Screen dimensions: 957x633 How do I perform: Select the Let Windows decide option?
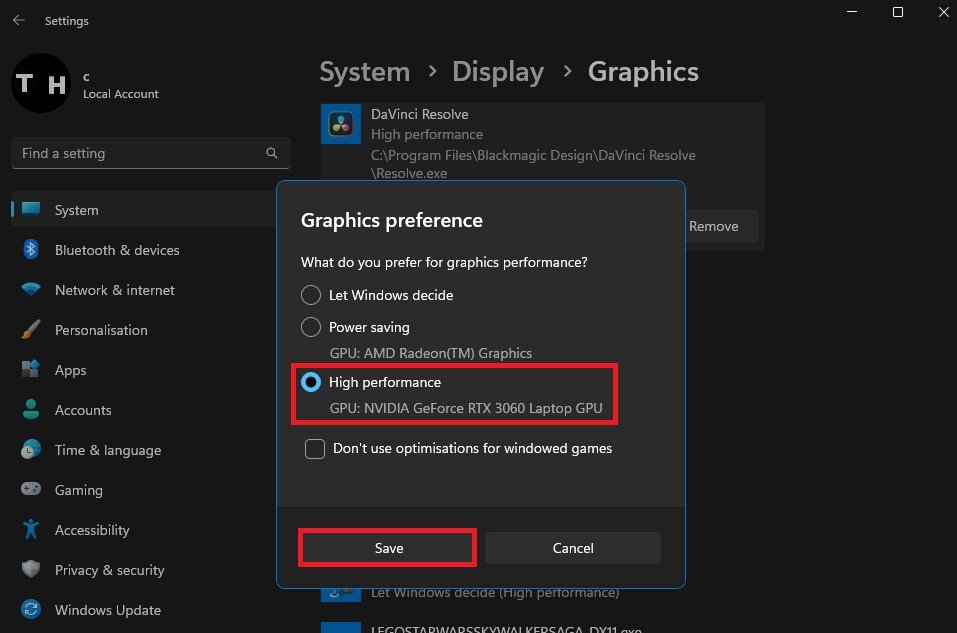[x=312, y=295]
